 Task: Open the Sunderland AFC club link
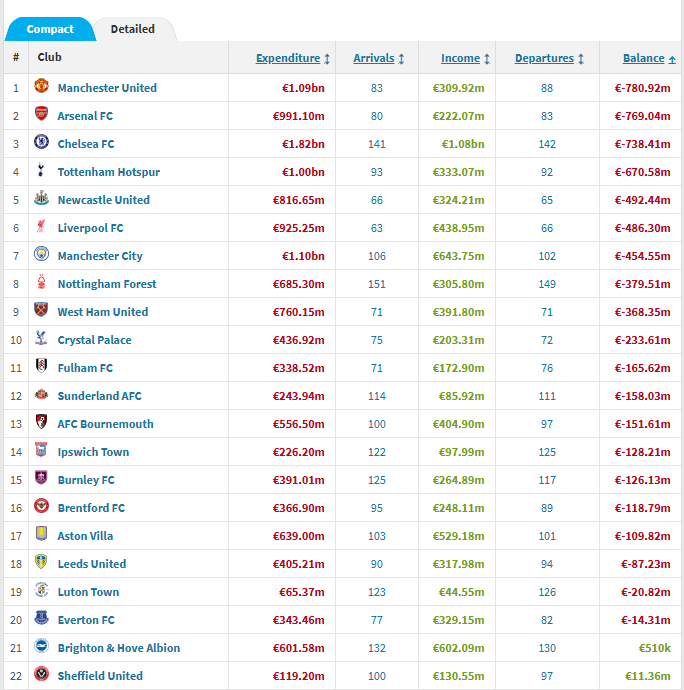coord(99,396)
